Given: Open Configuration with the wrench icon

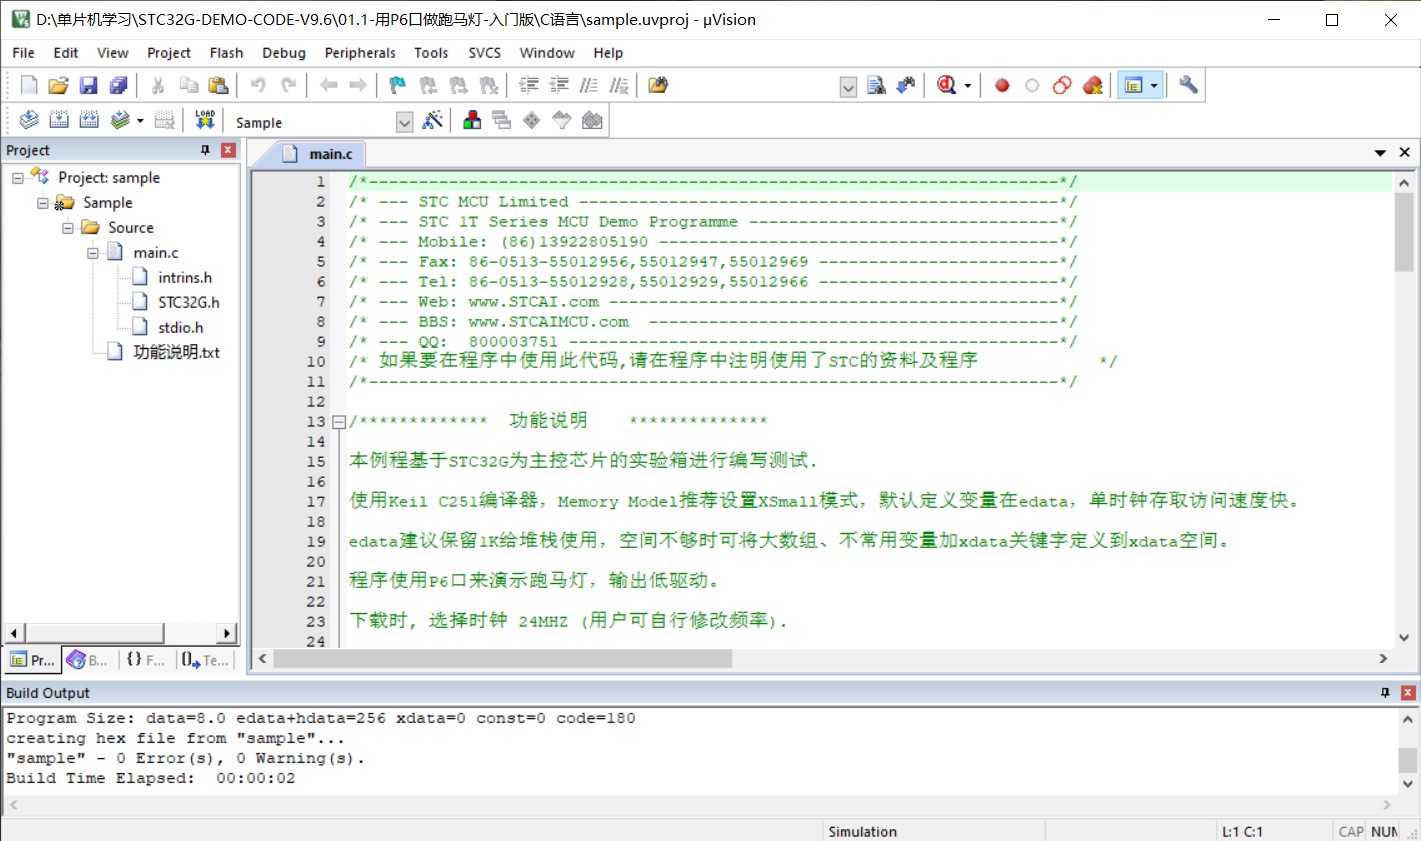Looking at the screenshot, I should [1188, 85].
